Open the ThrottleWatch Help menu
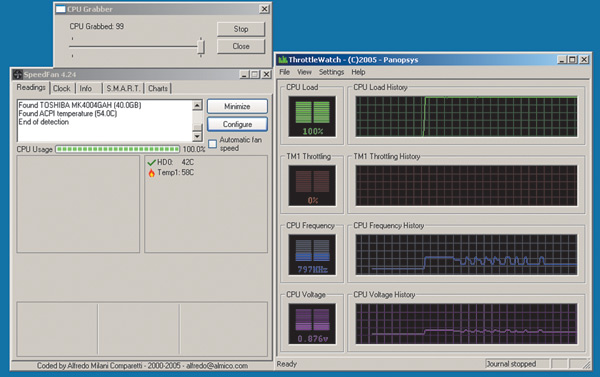 click(358, 72)
